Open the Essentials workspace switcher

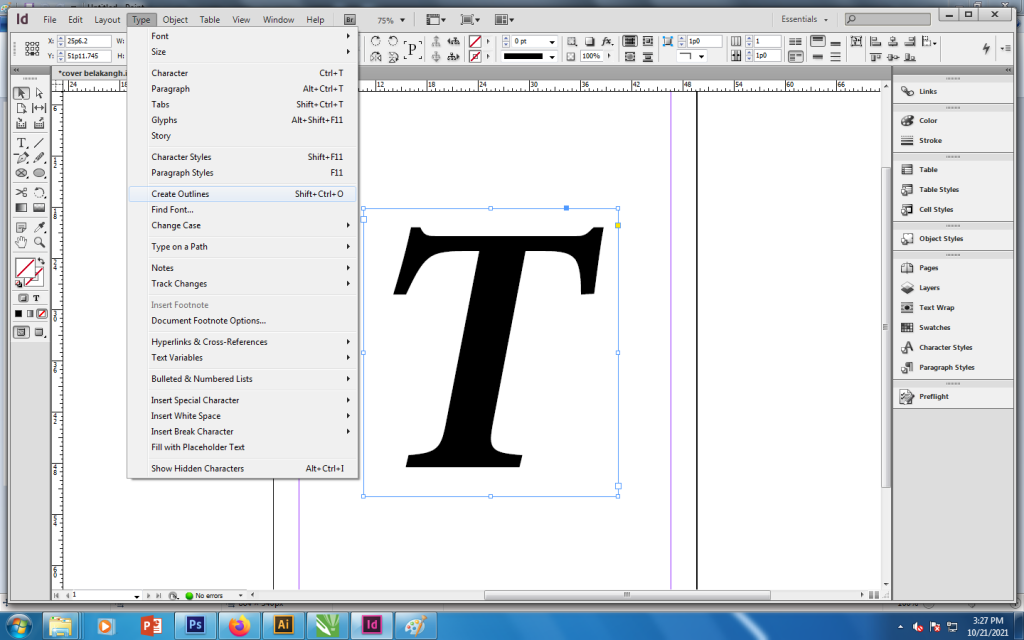click(x=805, y=17)
